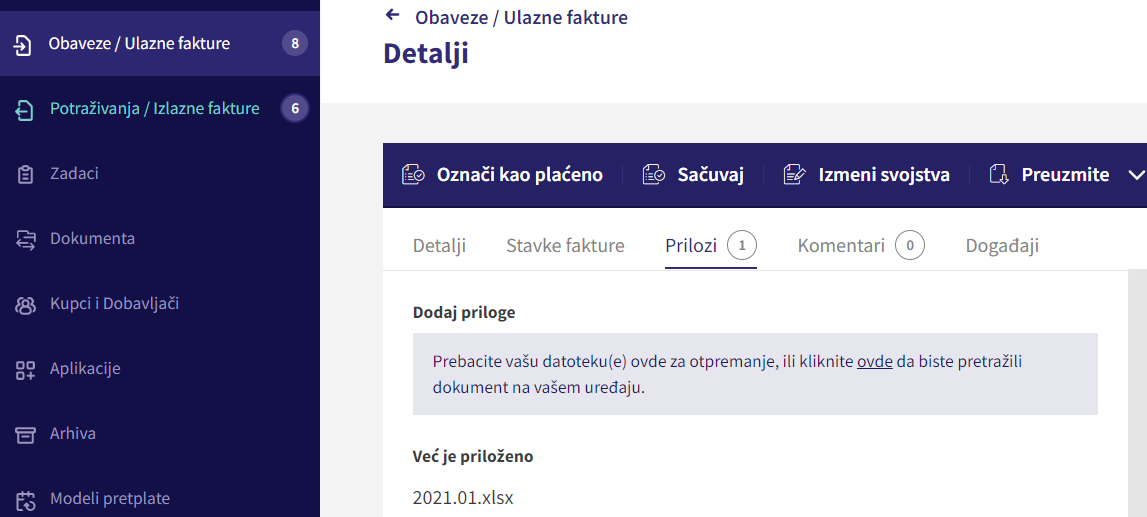Screen dimensions: 1147x517
Task: Switch to the Detalji tab
Action: 439,246
